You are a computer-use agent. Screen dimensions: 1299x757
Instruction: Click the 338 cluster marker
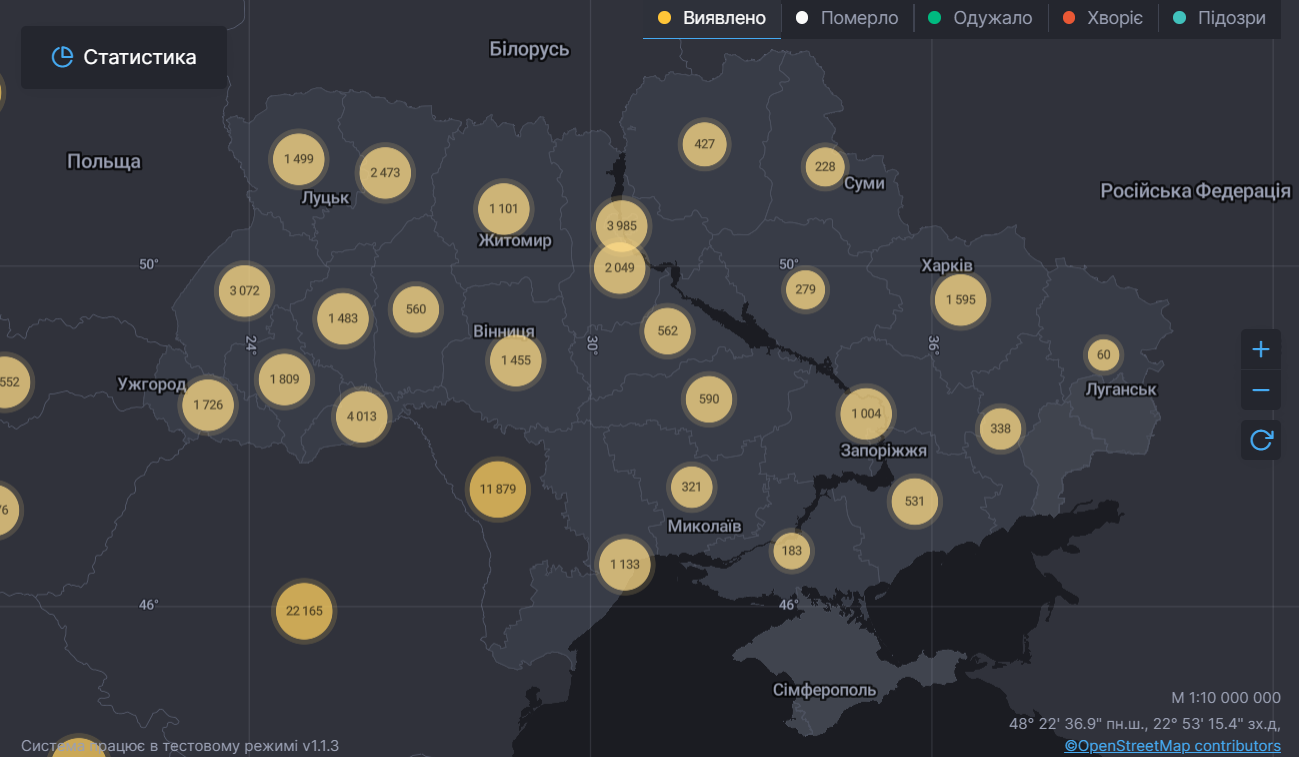(1001, 428)
